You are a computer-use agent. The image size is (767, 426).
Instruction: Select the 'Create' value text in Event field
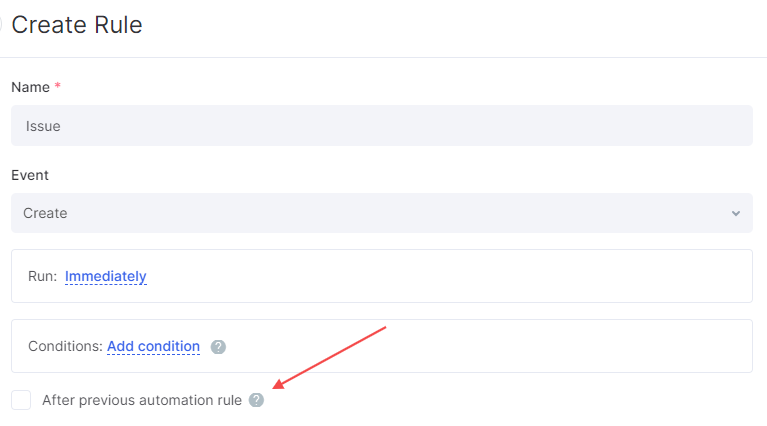point(45,213)
